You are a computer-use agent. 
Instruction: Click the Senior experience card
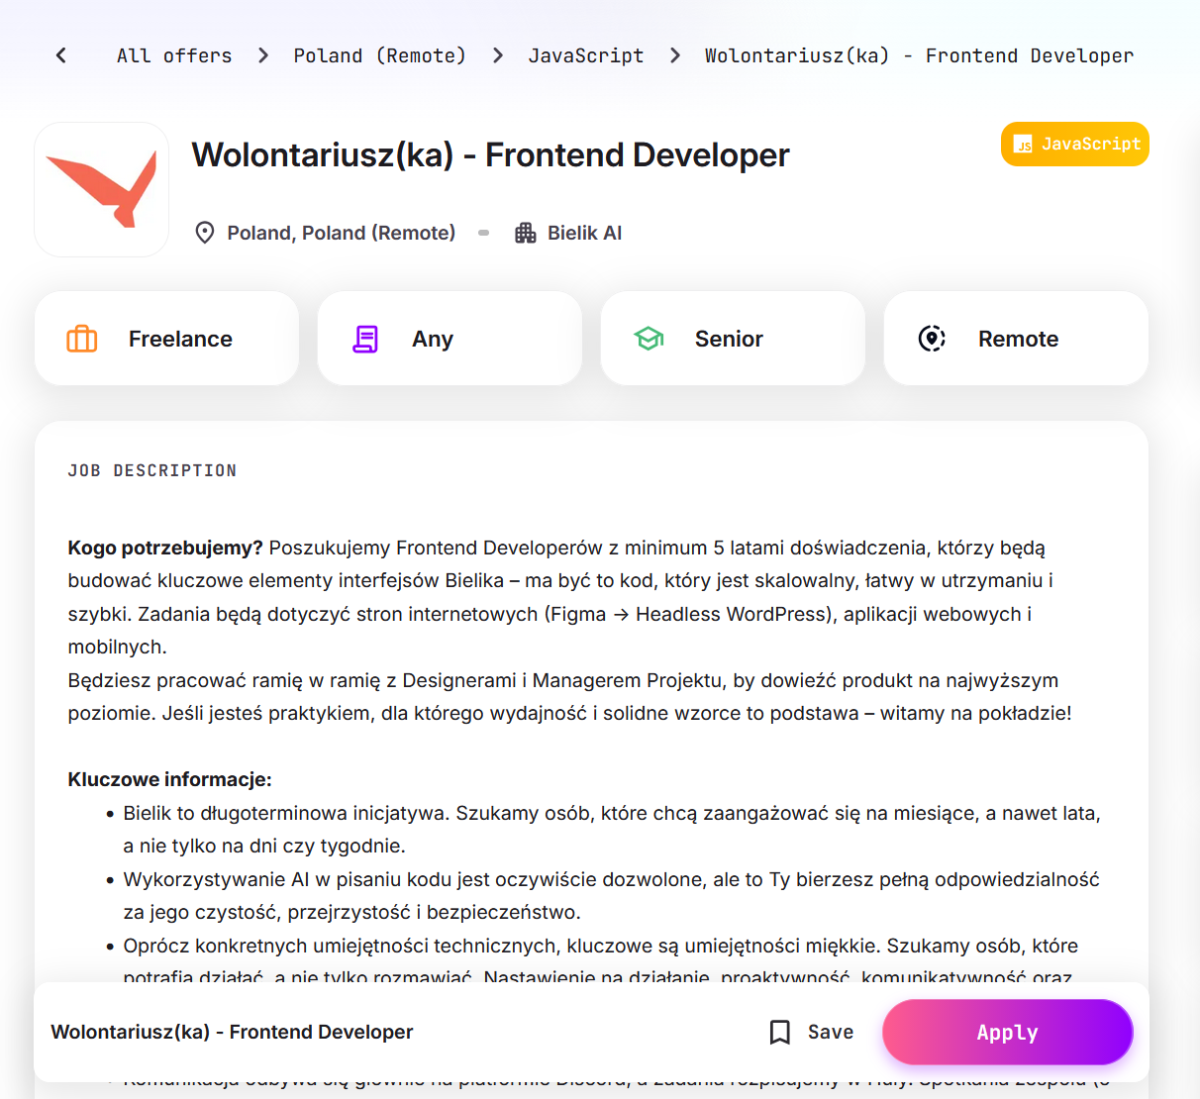click(732, 339)
